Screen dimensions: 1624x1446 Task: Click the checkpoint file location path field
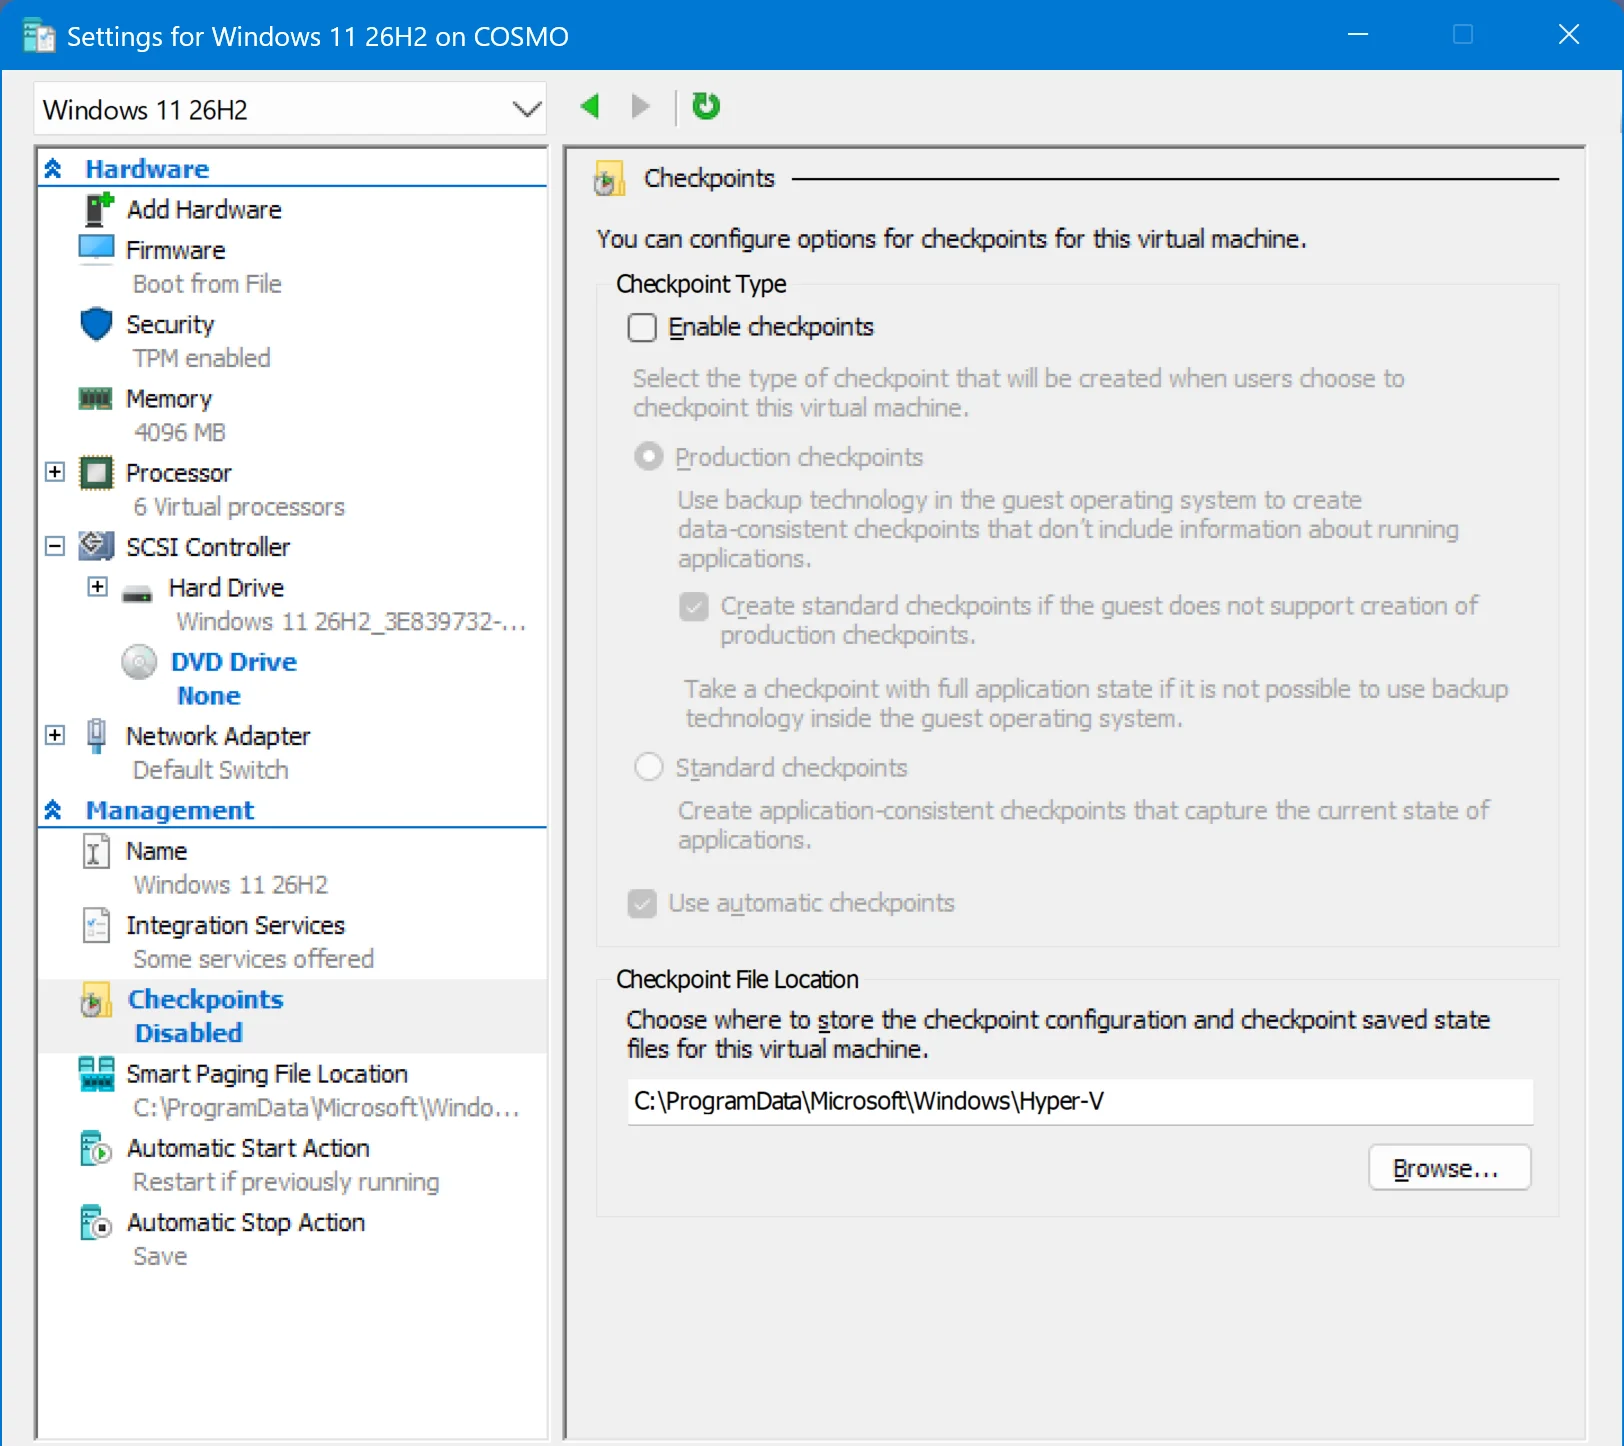[1080, 1101]
